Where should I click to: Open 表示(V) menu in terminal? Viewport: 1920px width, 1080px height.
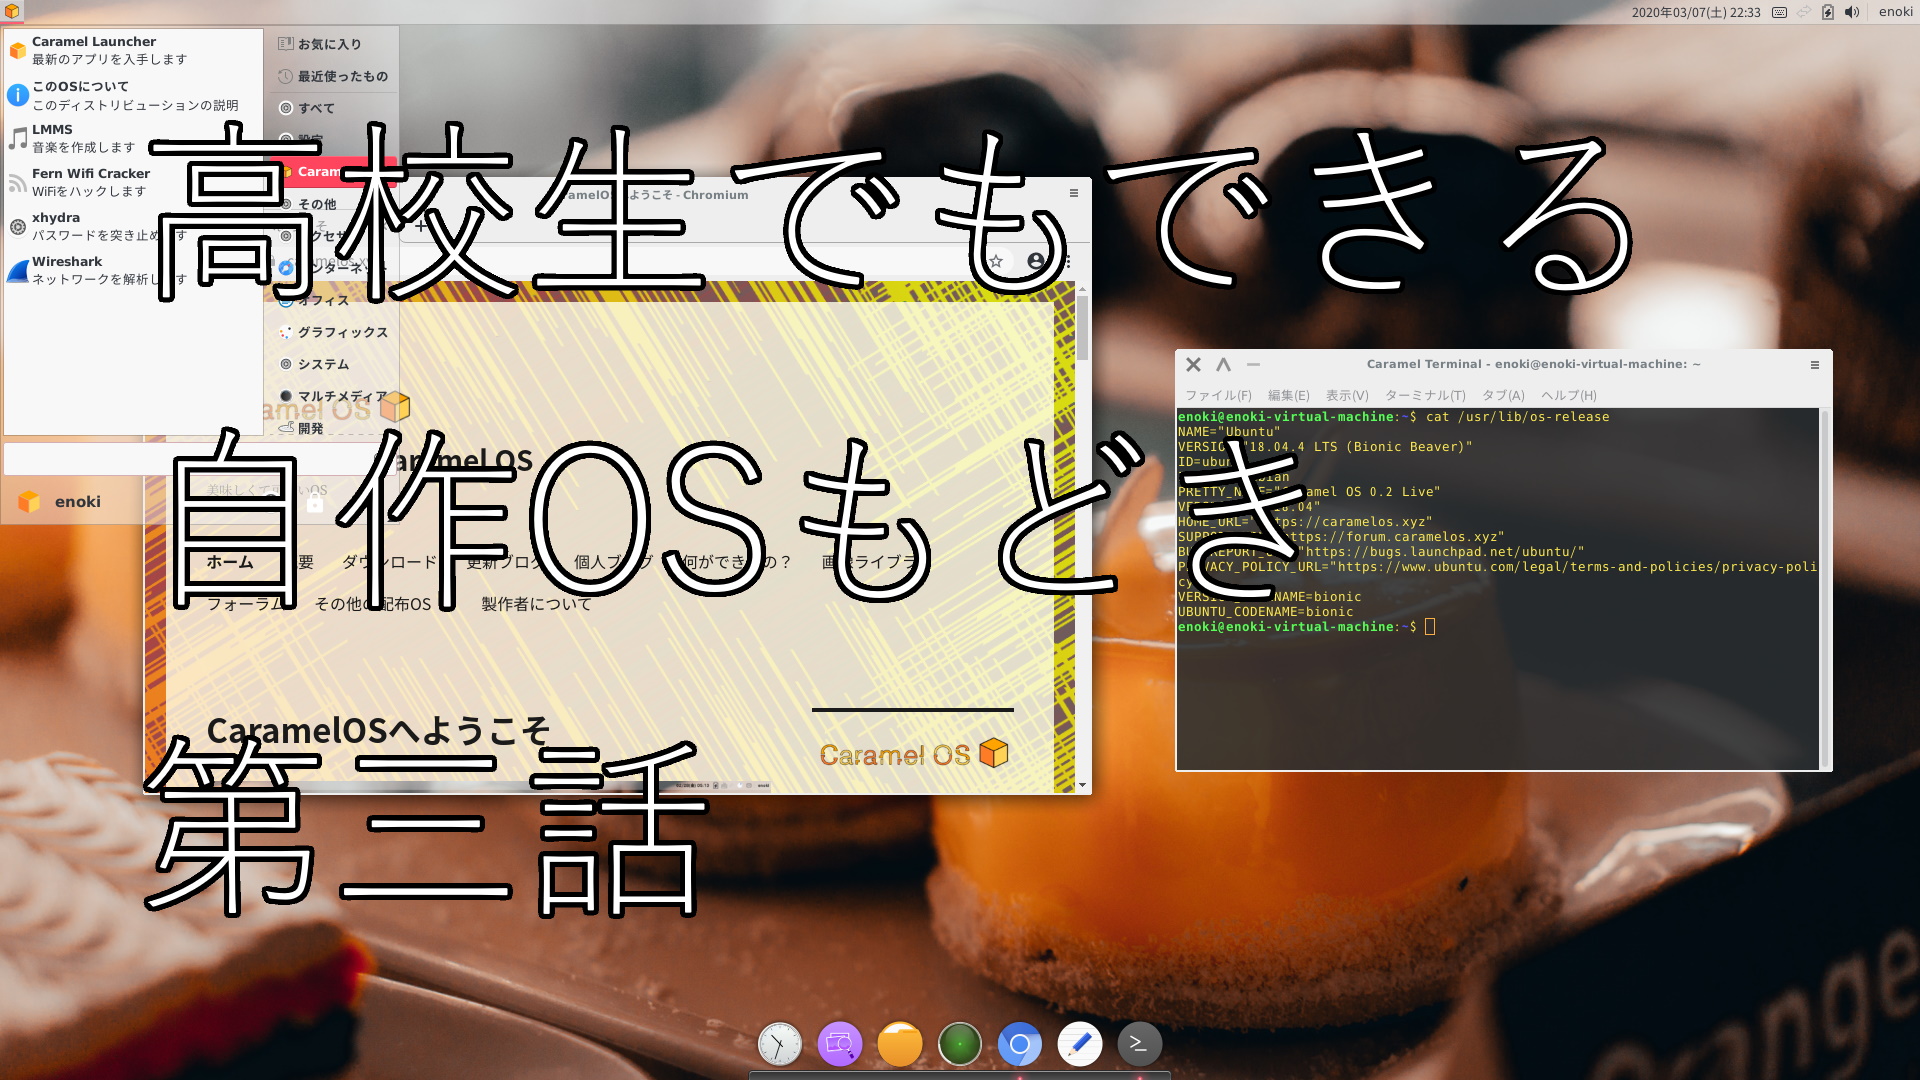pos(1347,395)
